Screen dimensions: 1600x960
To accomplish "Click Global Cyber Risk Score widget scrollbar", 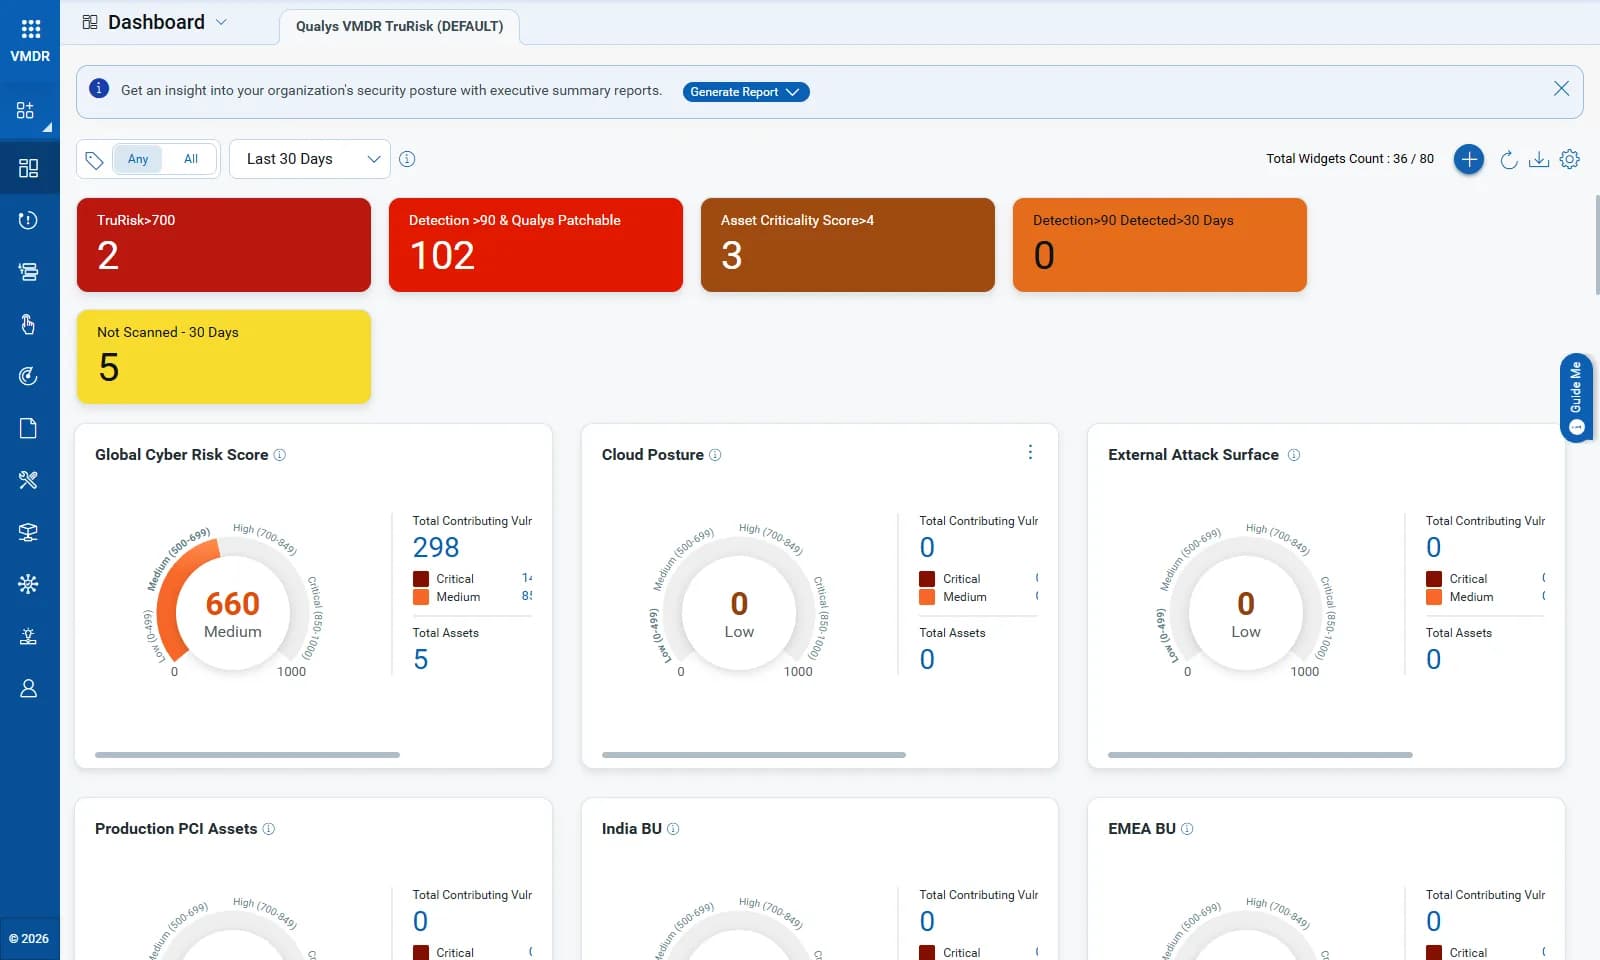I will point(247,755).
